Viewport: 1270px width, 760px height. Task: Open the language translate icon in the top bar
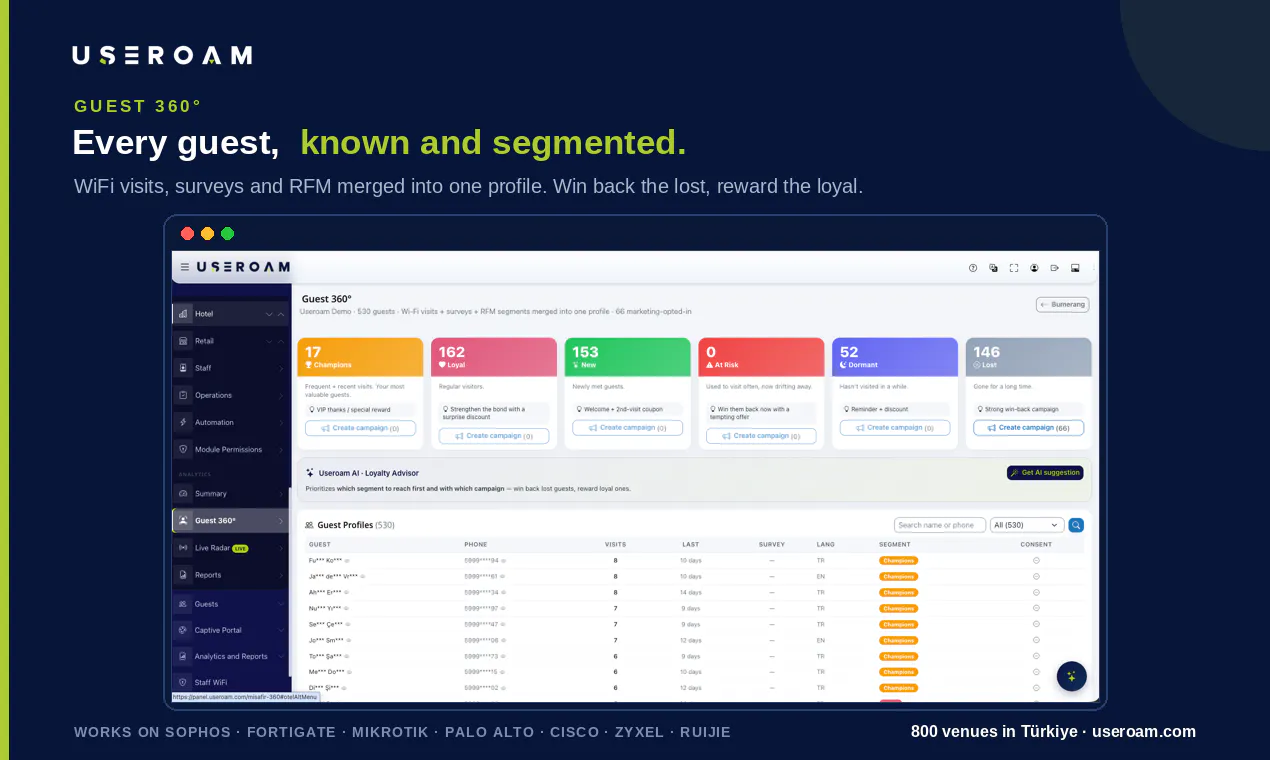click(993, 268)
